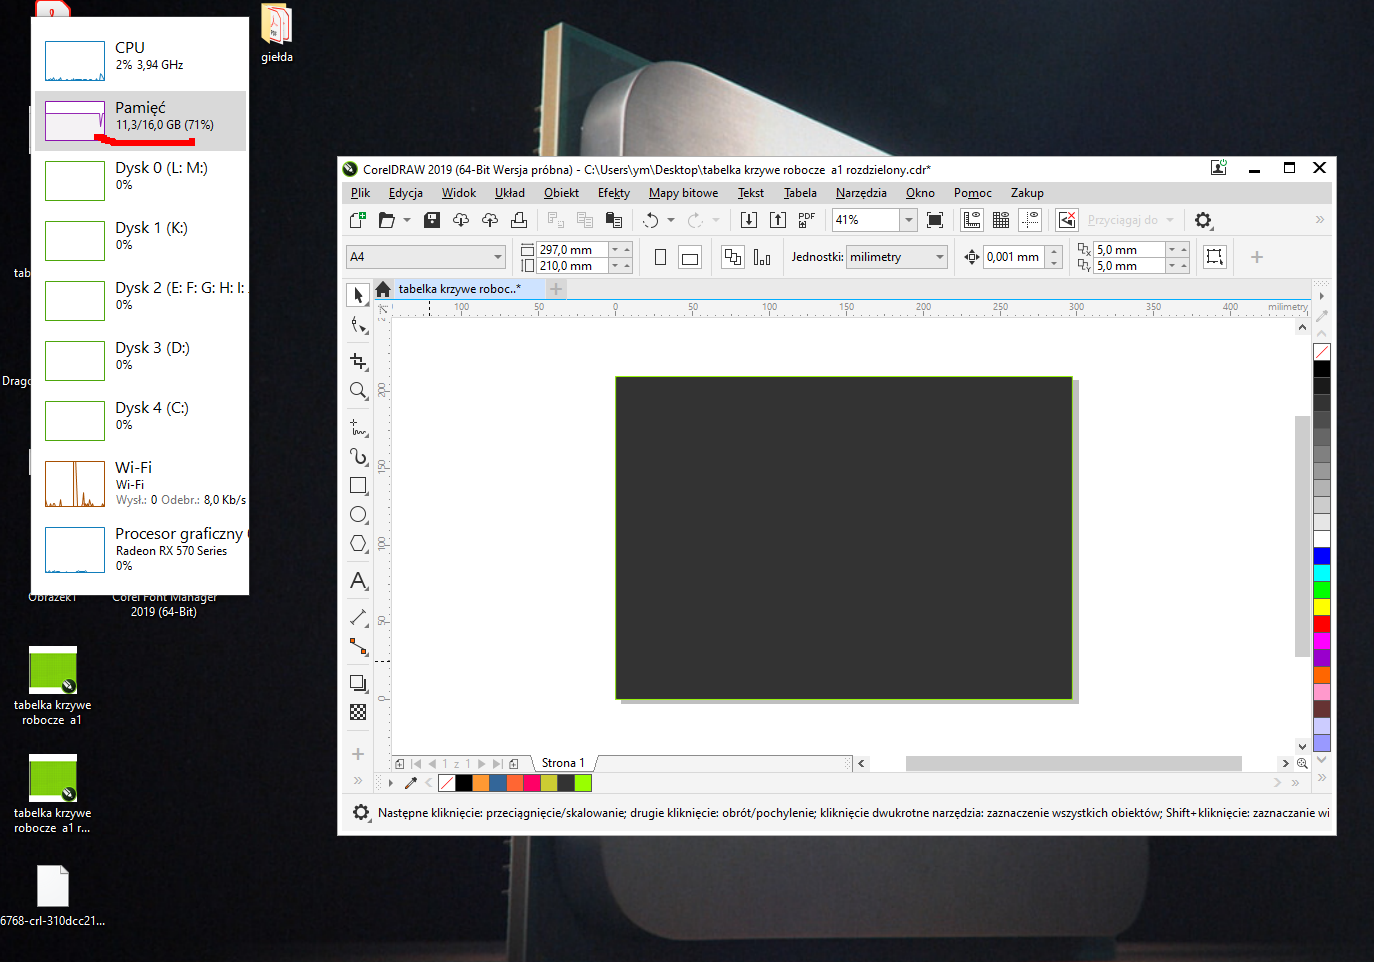Select the Text tool
This screenshot has width=1374, height=962.
(x=358, y=581)
